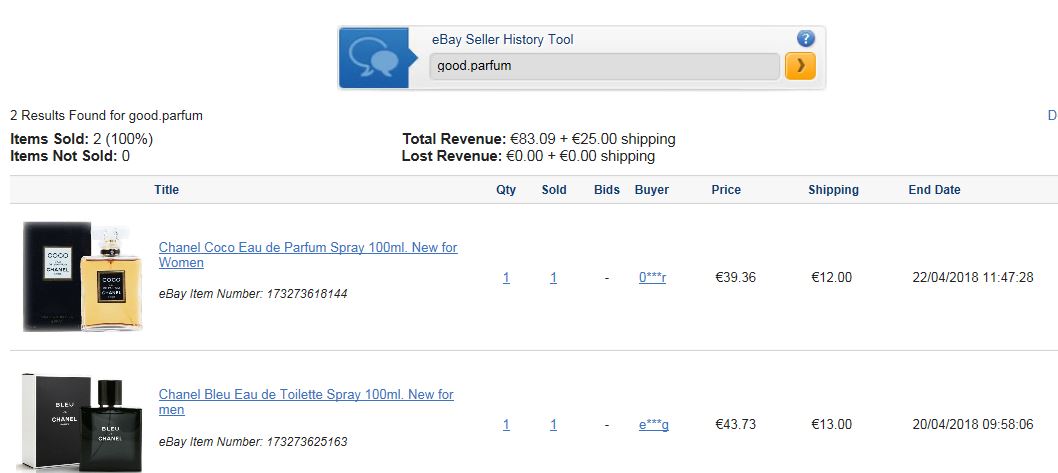Sort by the Bids column header
The width and height of the screenshot is (1058, 473).
point(607,190)
